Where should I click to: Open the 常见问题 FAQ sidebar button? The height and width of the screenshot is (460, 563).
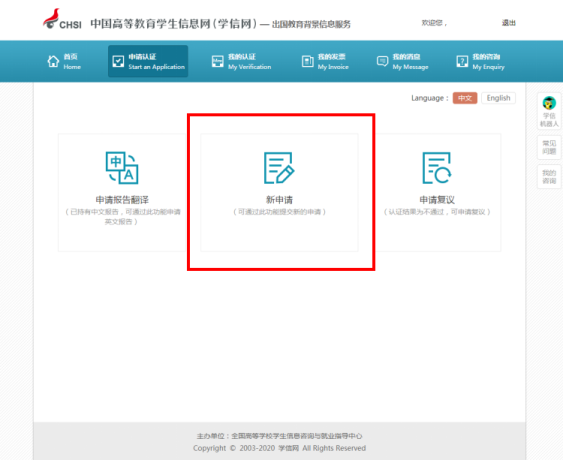[x=549, y=148]
